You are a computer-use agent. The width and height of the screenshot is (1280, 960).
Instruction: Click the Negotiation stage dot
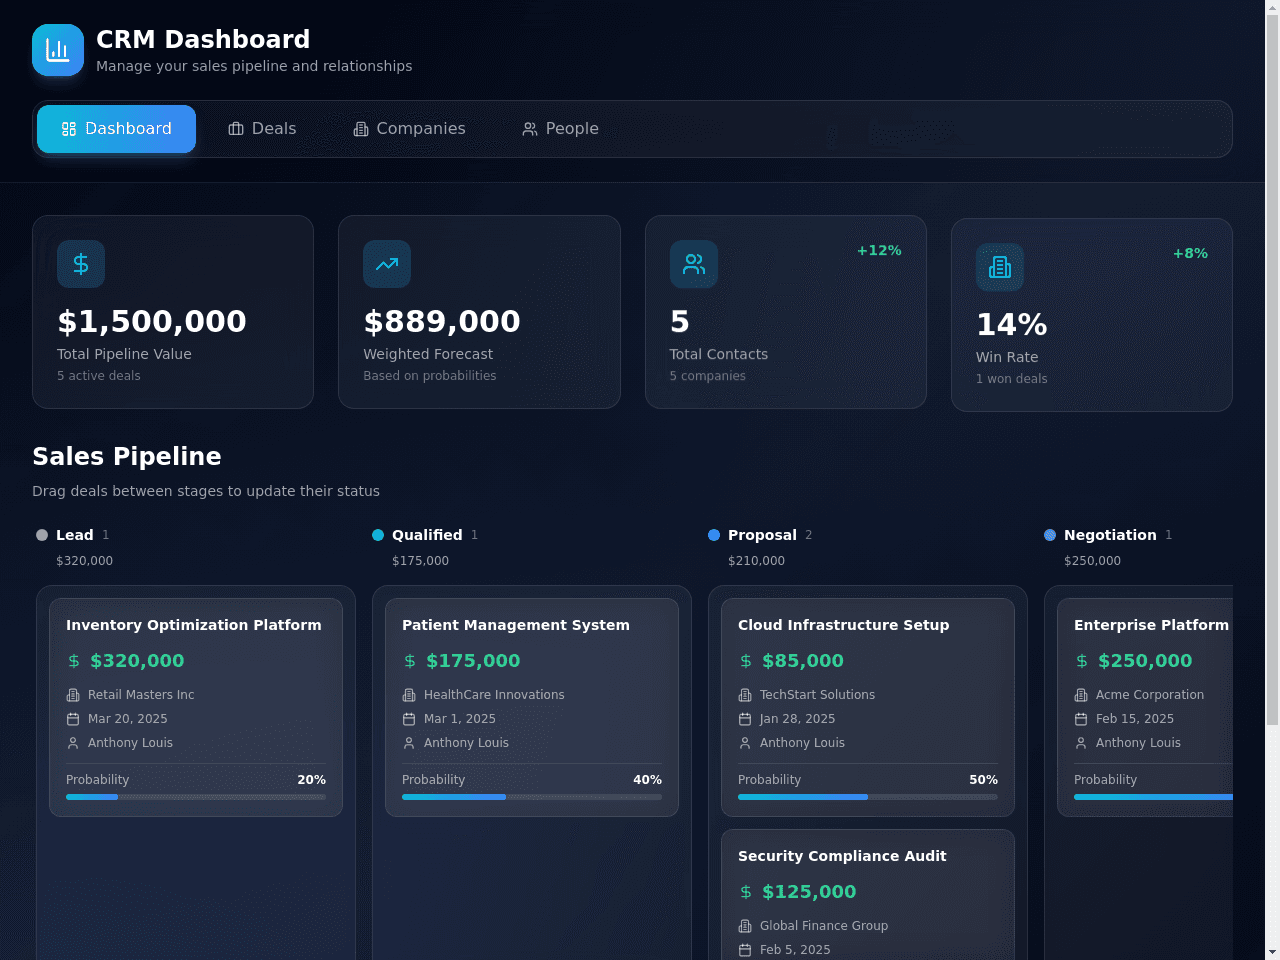1050,535
